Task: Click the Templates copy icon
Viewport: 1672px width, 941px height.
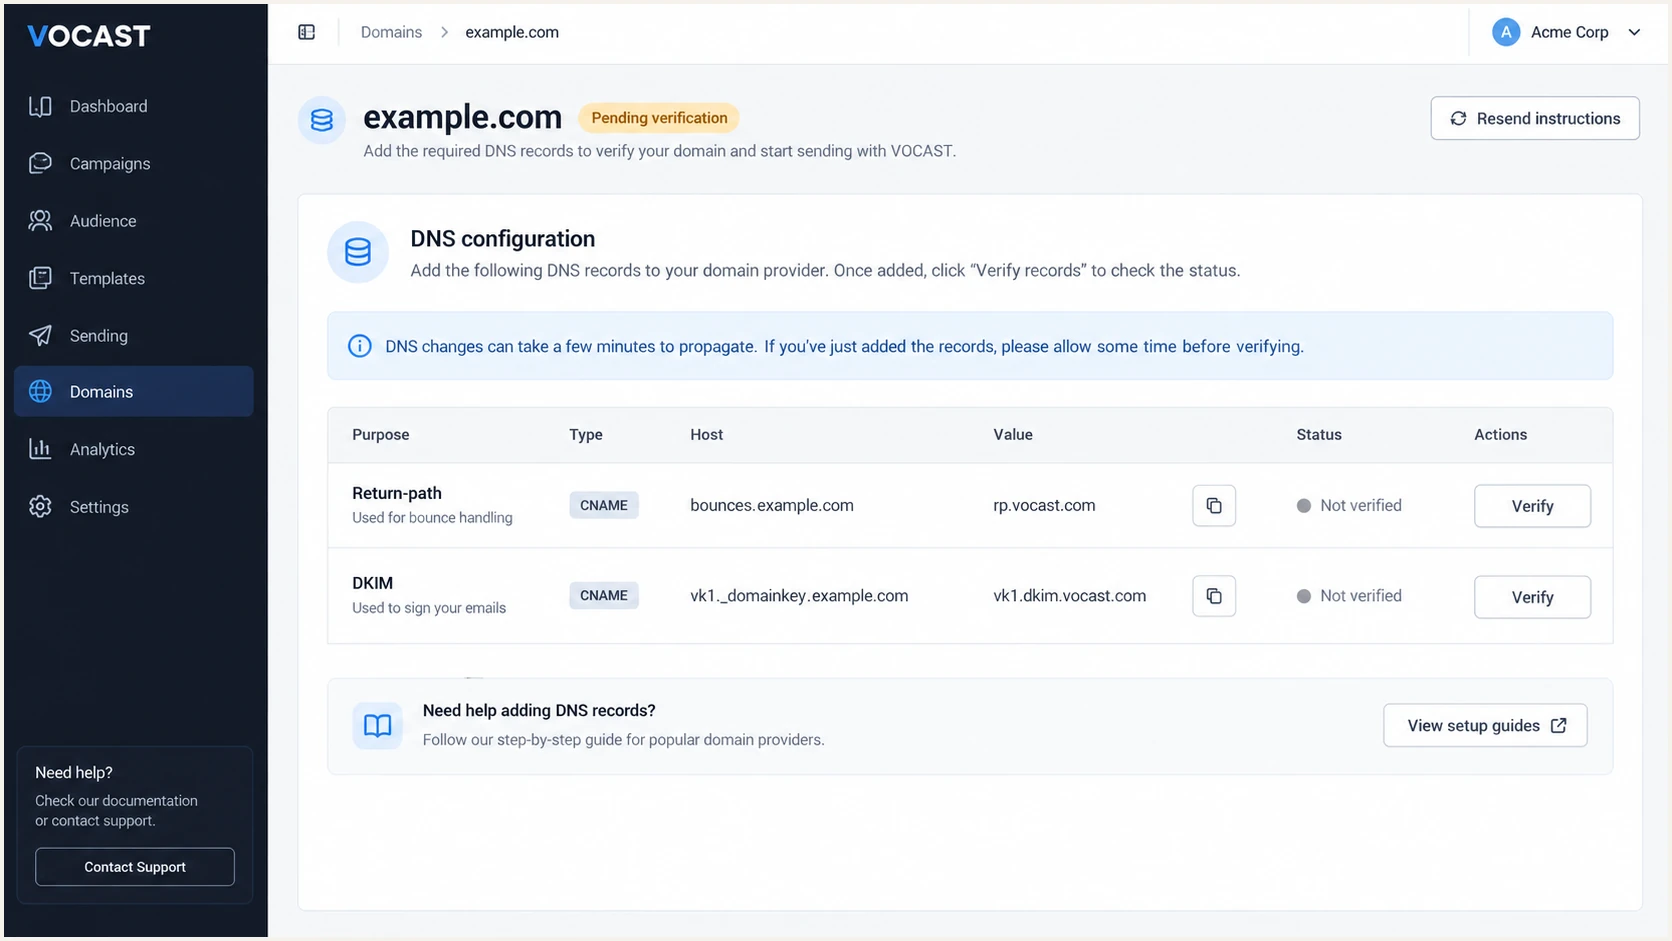Action: (40, 278)
